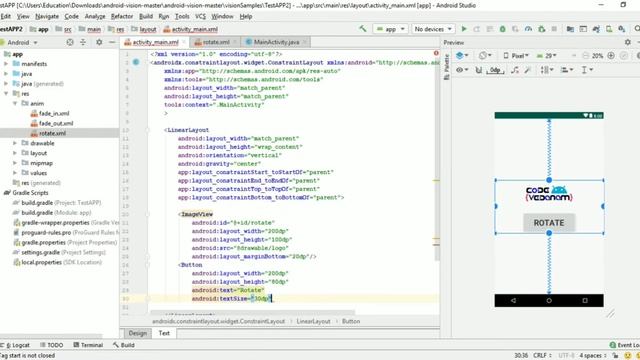Expand the values folder
The height and width of the screenshot is (360, 640).
click(15, 173)
